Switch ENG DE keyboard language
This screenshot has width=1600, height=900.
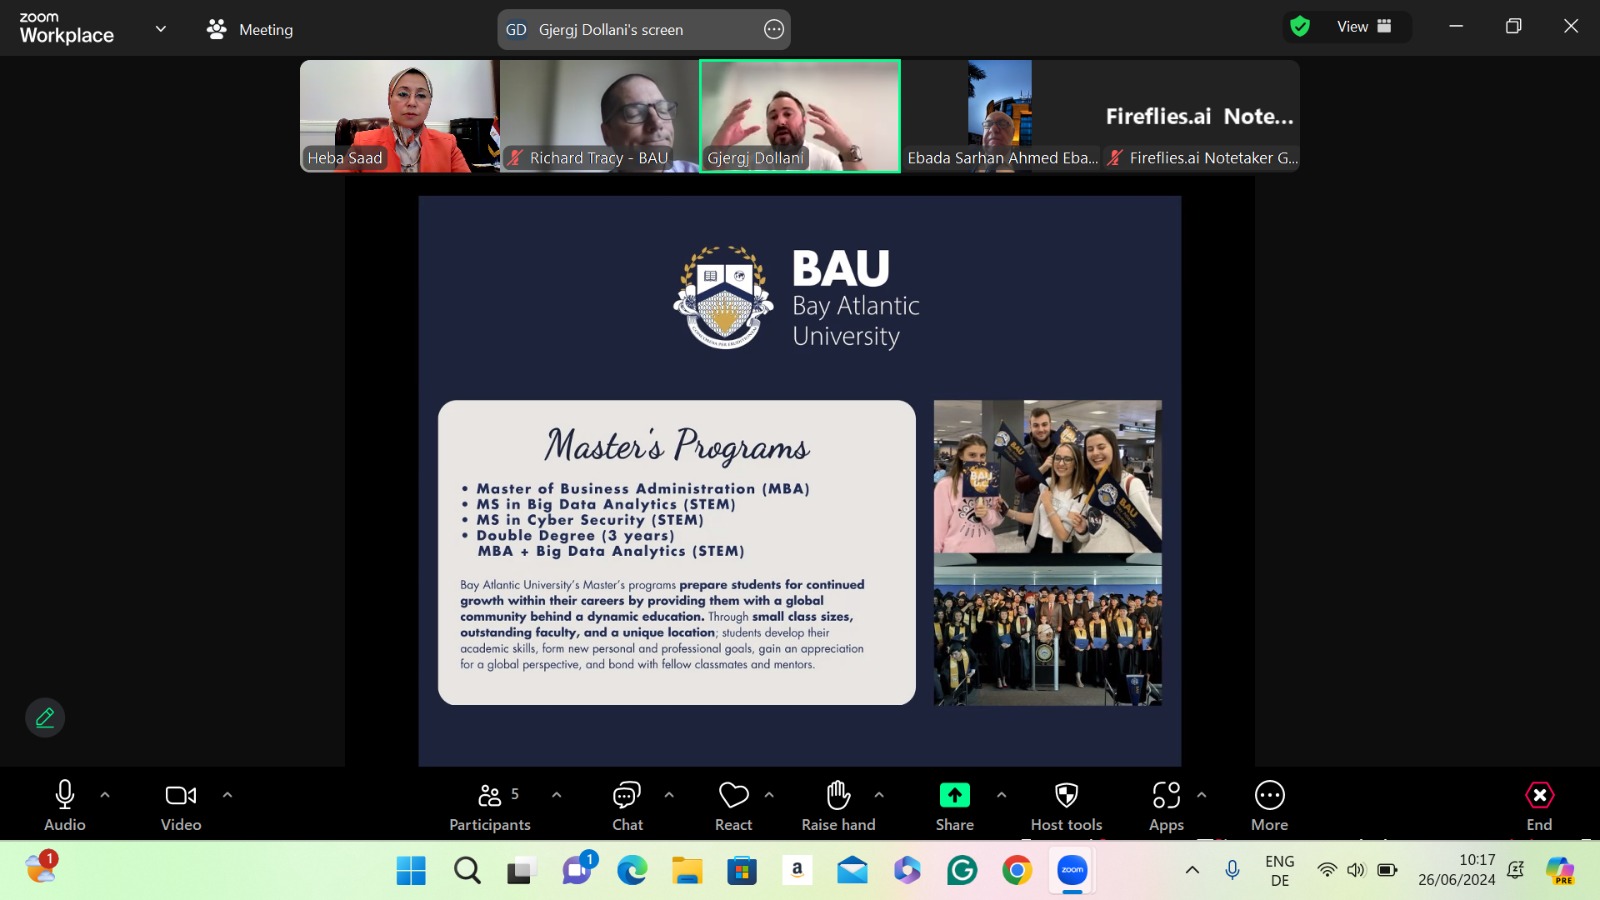coord(1280,870)
